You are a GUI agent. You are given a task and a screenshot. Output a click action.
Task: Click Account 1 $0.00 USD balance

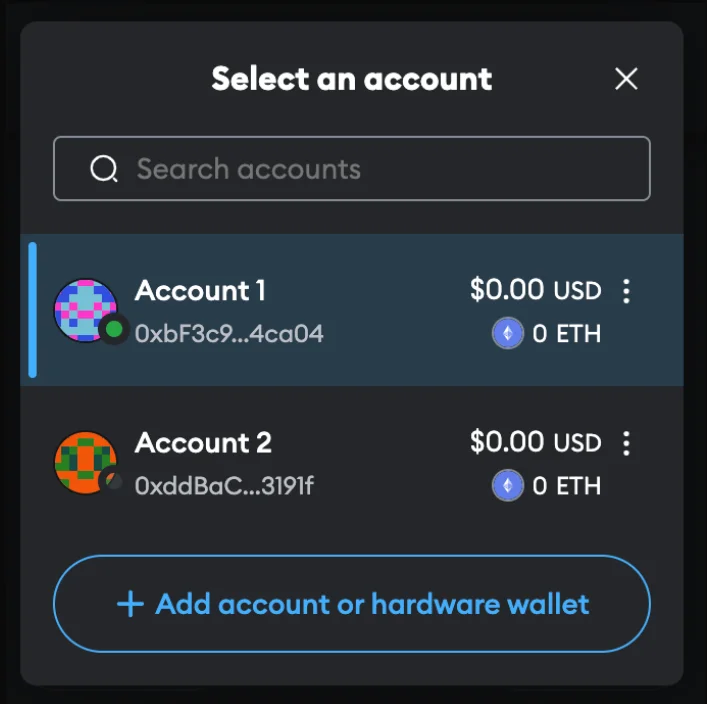(535, 290)
